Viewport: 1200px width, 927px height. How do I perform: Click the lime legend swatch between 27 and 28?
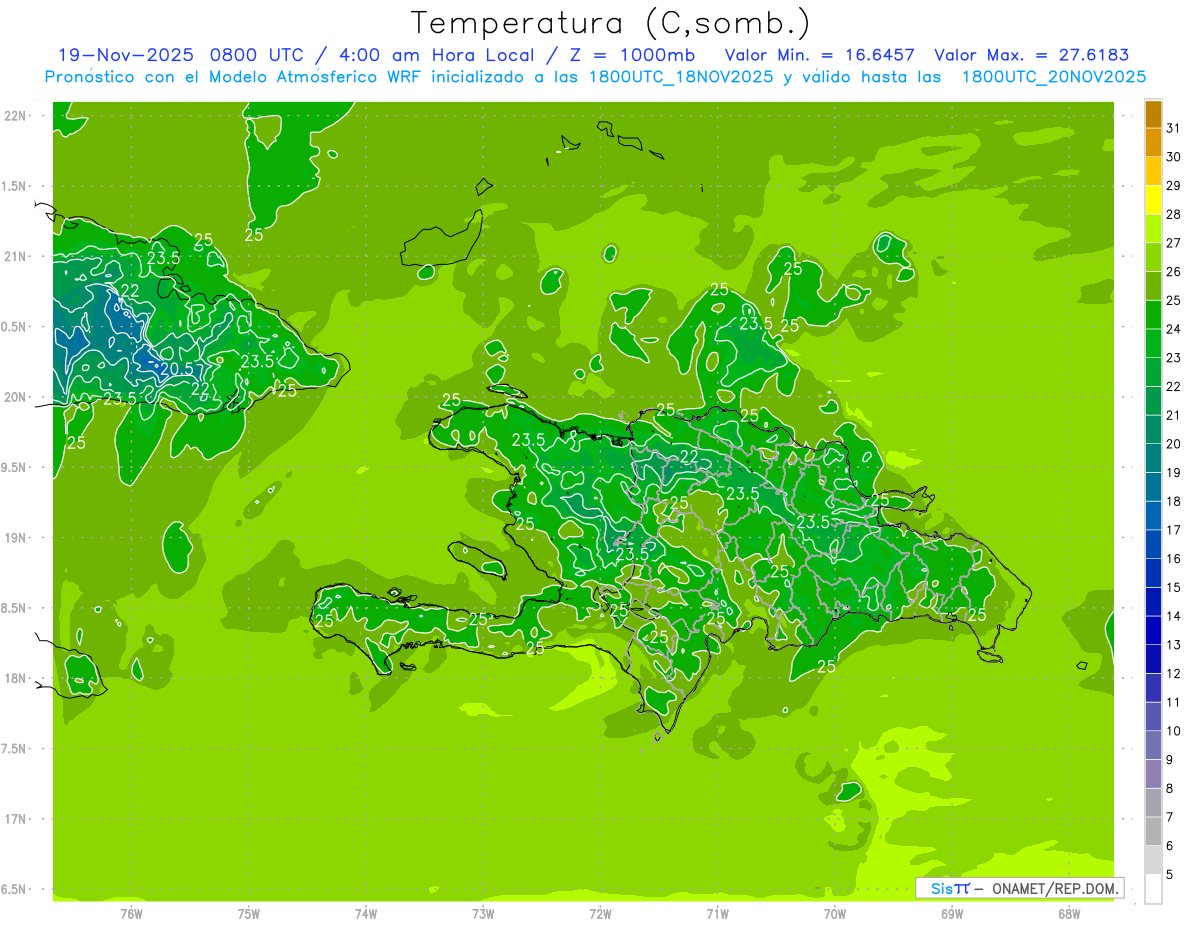click(x=1153, y=229)
